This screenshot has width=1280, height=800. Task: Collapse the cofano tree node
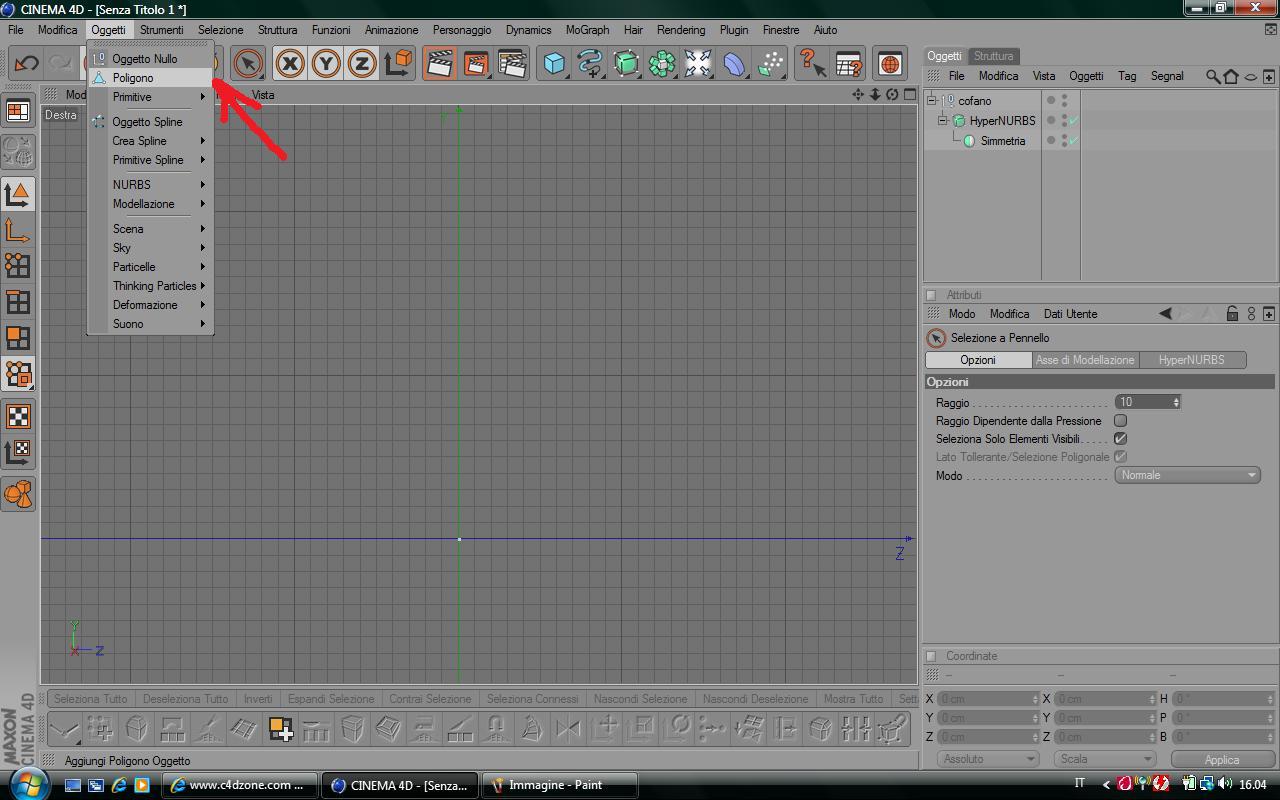[932, 101]
